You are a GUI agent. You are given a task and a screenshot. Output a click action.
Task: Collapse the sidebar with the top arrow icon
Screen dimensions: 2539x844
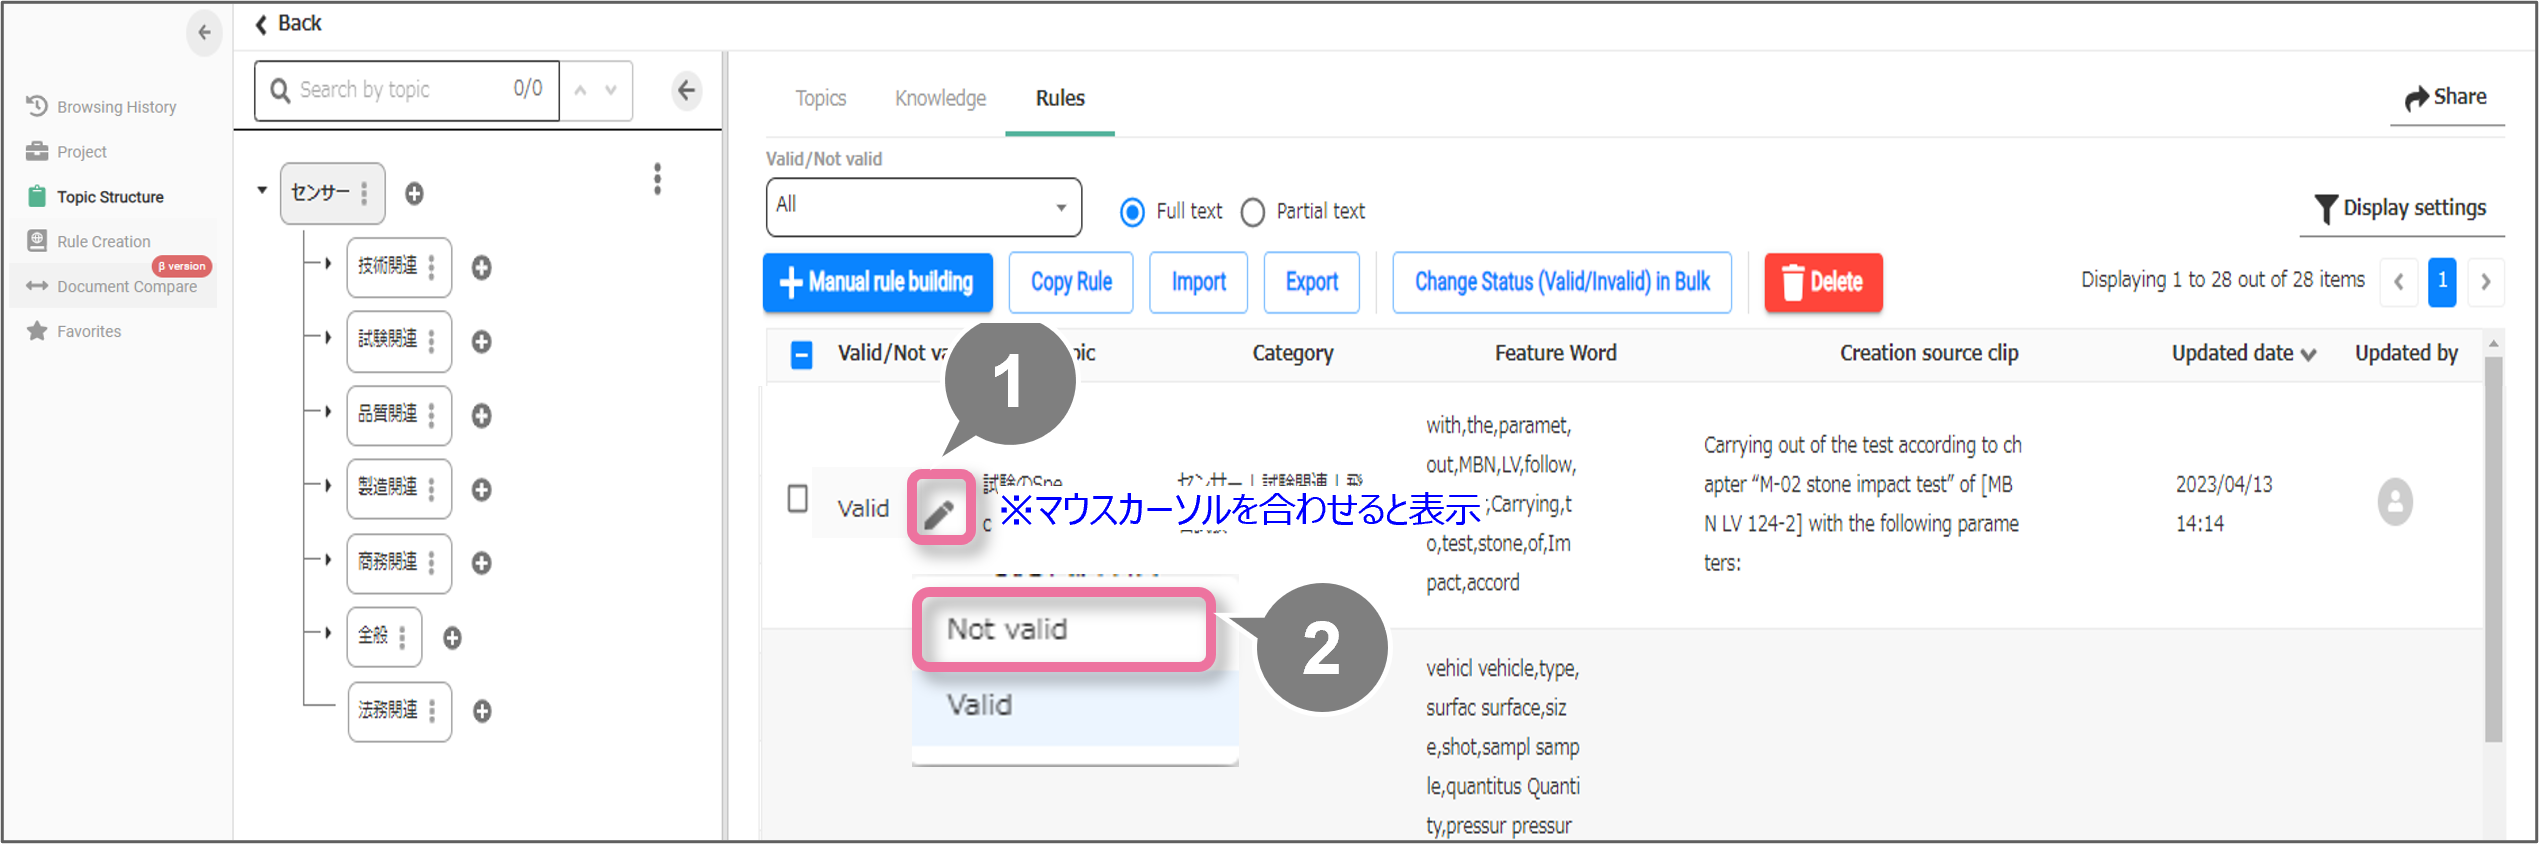click(x=204, y=33)
